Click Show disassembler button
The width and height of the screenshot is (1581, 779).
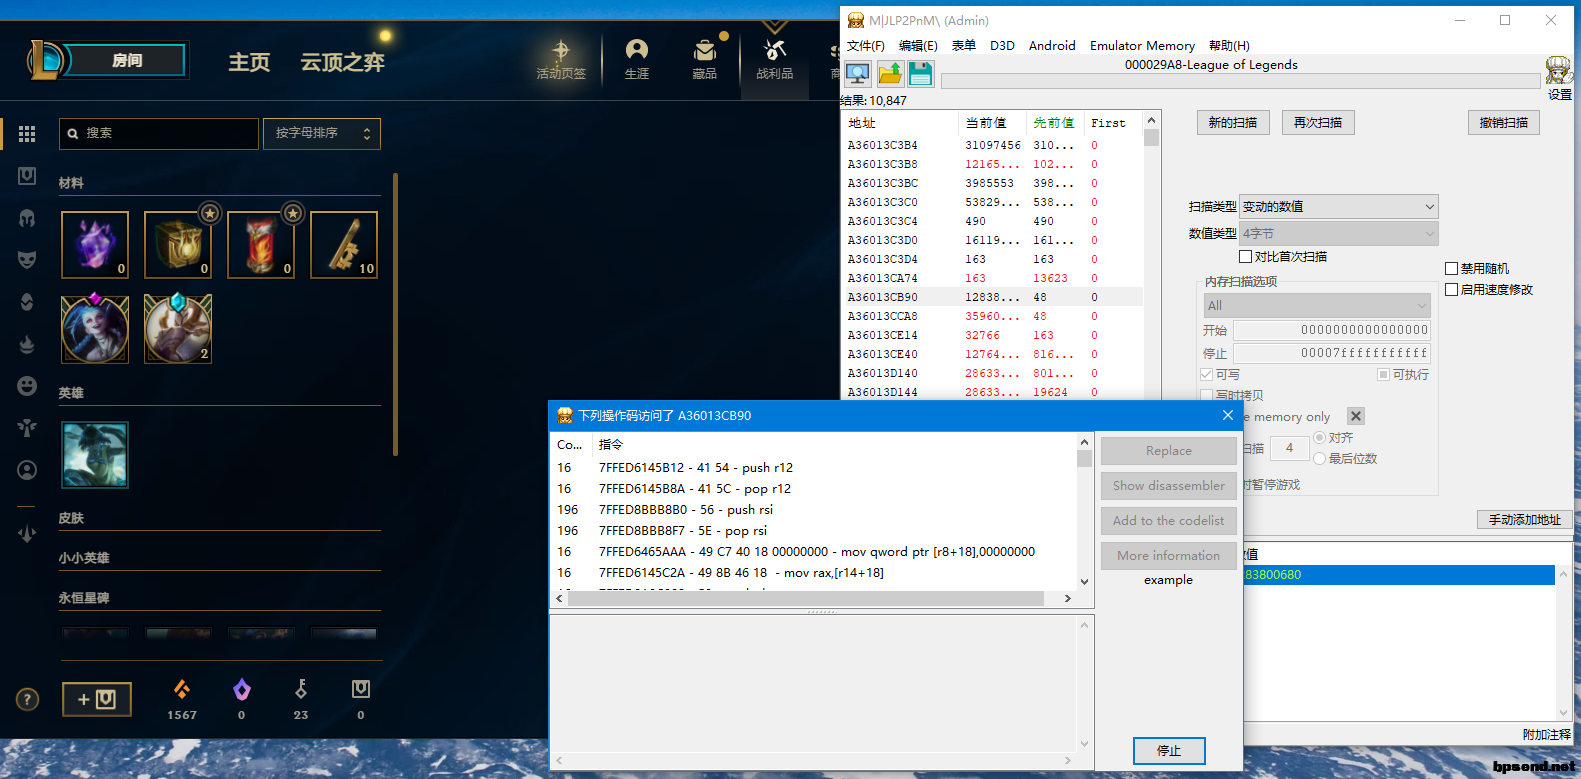coord(1169,486)
